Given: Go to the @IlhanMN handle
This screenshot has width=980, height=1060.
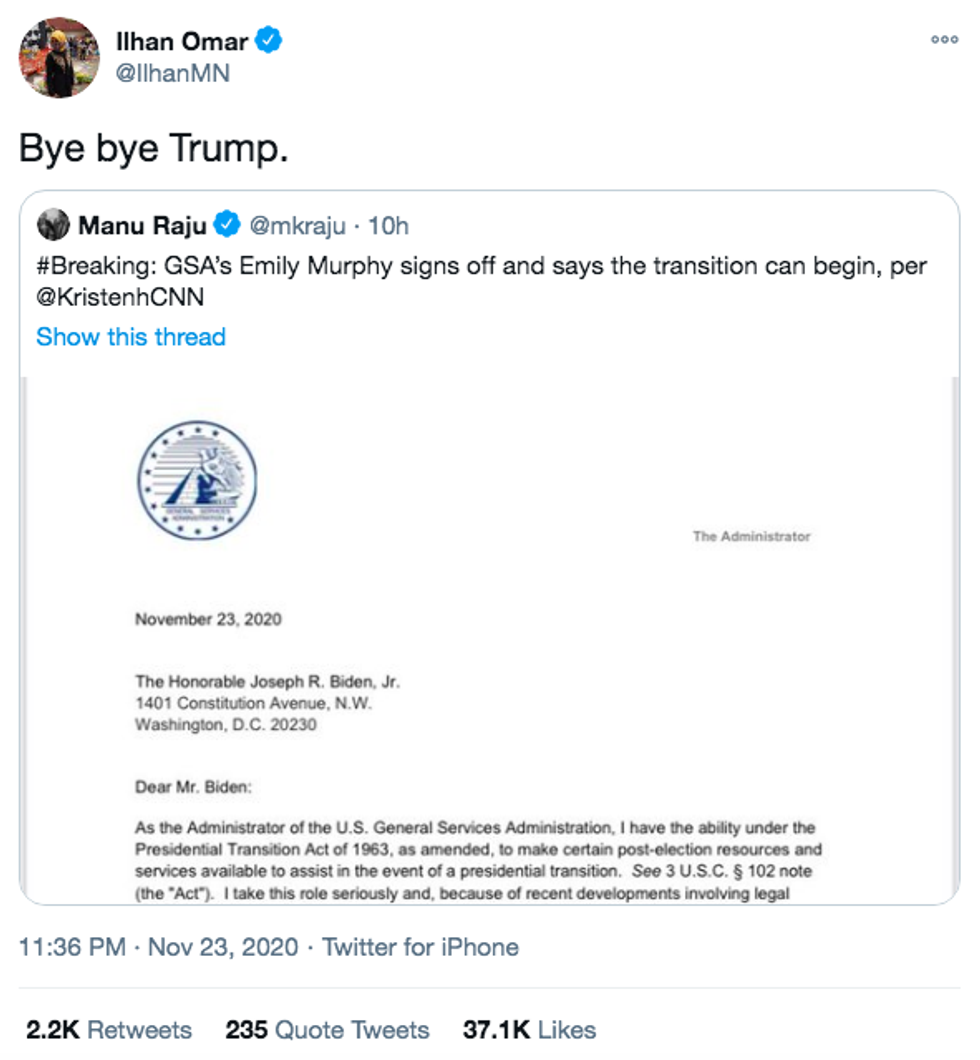Looking at the screenshot, I should click(x=174, y=73).
